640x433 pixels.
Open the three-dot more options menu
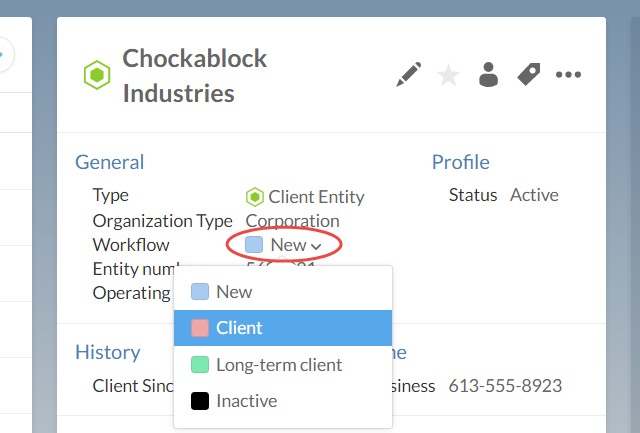click(x=569, y=75)
